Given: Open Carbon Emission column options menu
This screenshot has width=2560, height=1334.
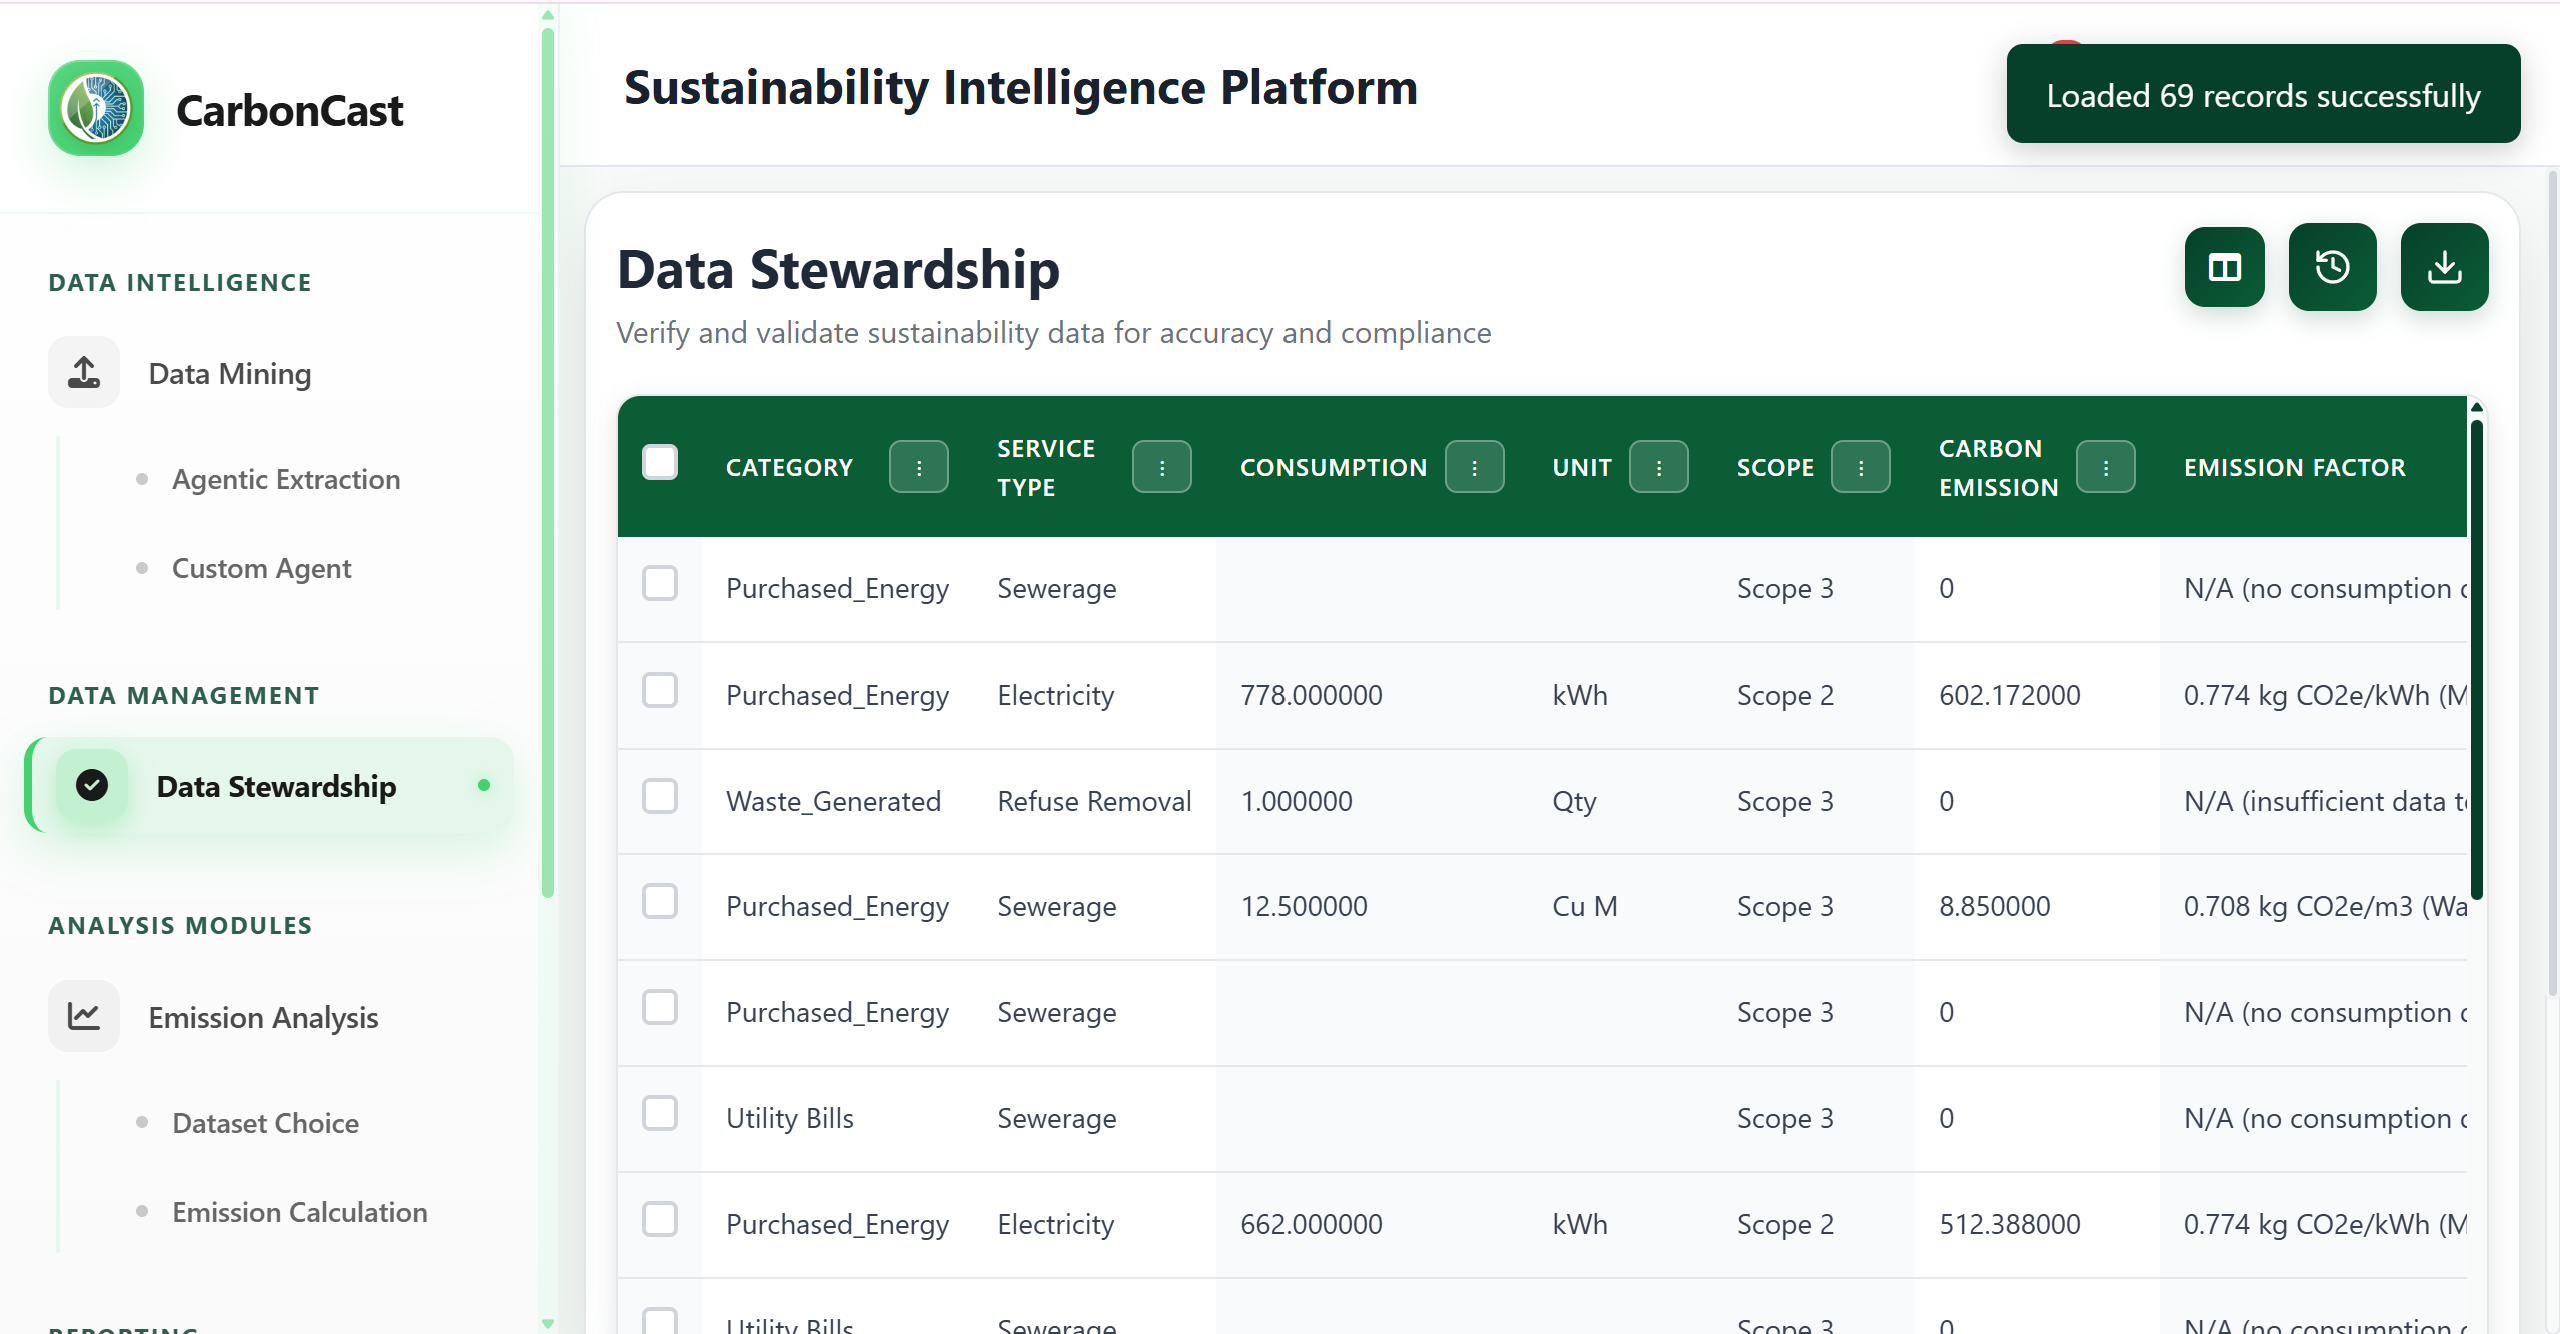Looking at the screenshot, I should point(2105,467).
